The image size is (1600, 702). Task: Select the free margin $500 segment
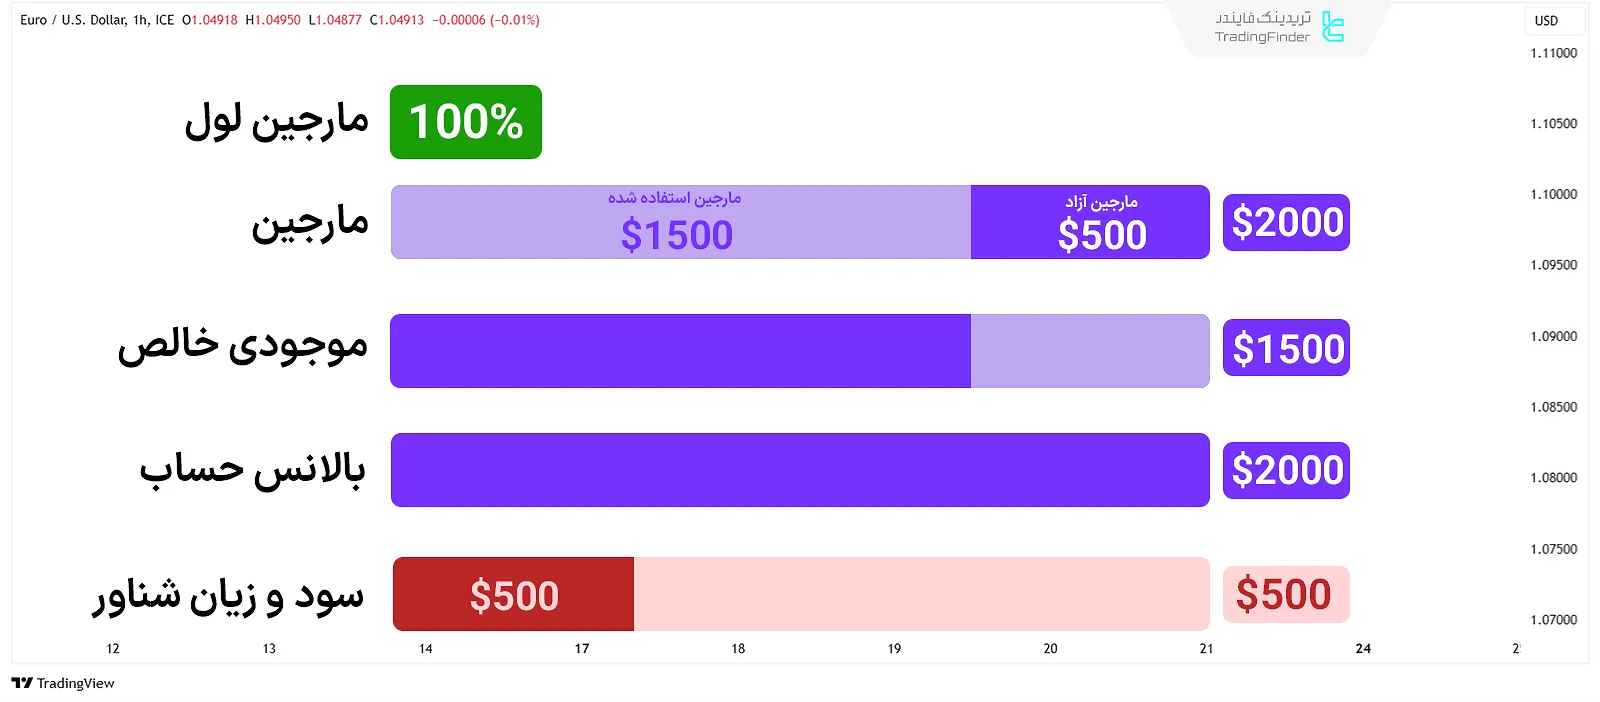(x=1090, y=222)
